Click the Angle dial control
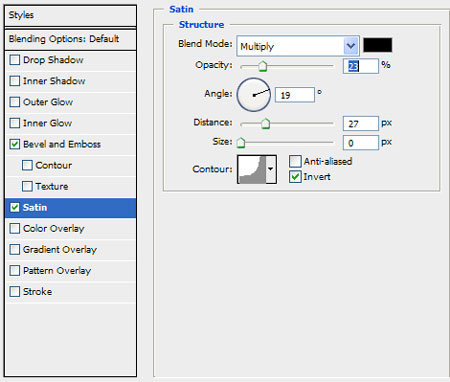The width and height of the screenshot is (450, 382). click(254, 95)
